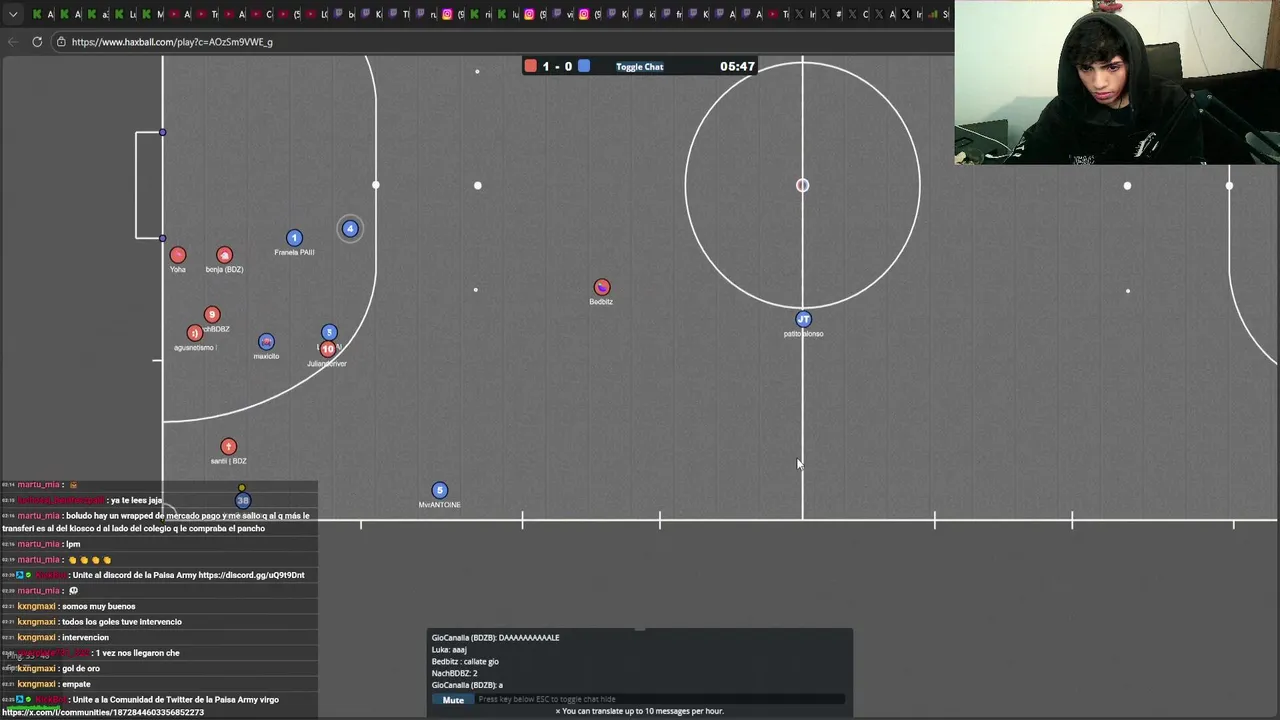Open the browser tab list chevron
This screenshot has width=1280, height=720.
coord(13,14)
